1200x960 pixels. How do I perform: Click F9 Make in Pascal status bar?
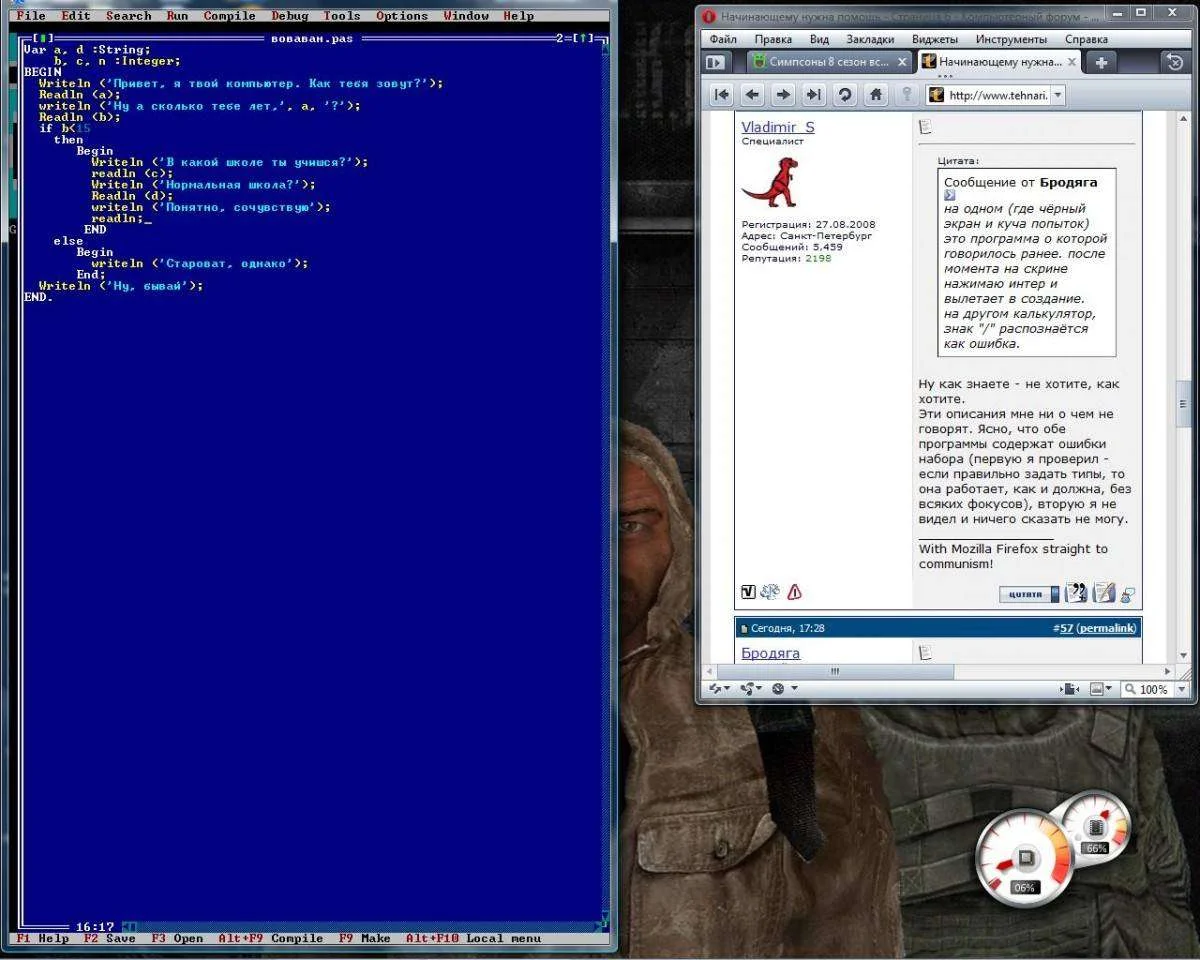pos(364,939)
